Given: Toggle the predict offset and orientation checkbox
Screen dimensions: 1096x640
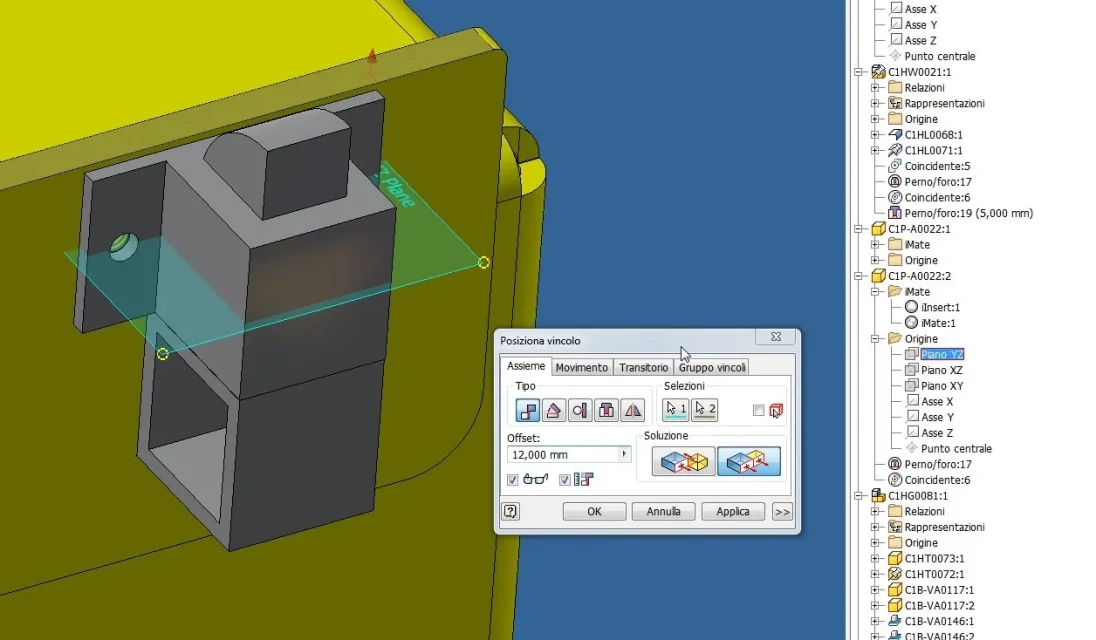Looking at the screenshot, I should tap(565, 480).
